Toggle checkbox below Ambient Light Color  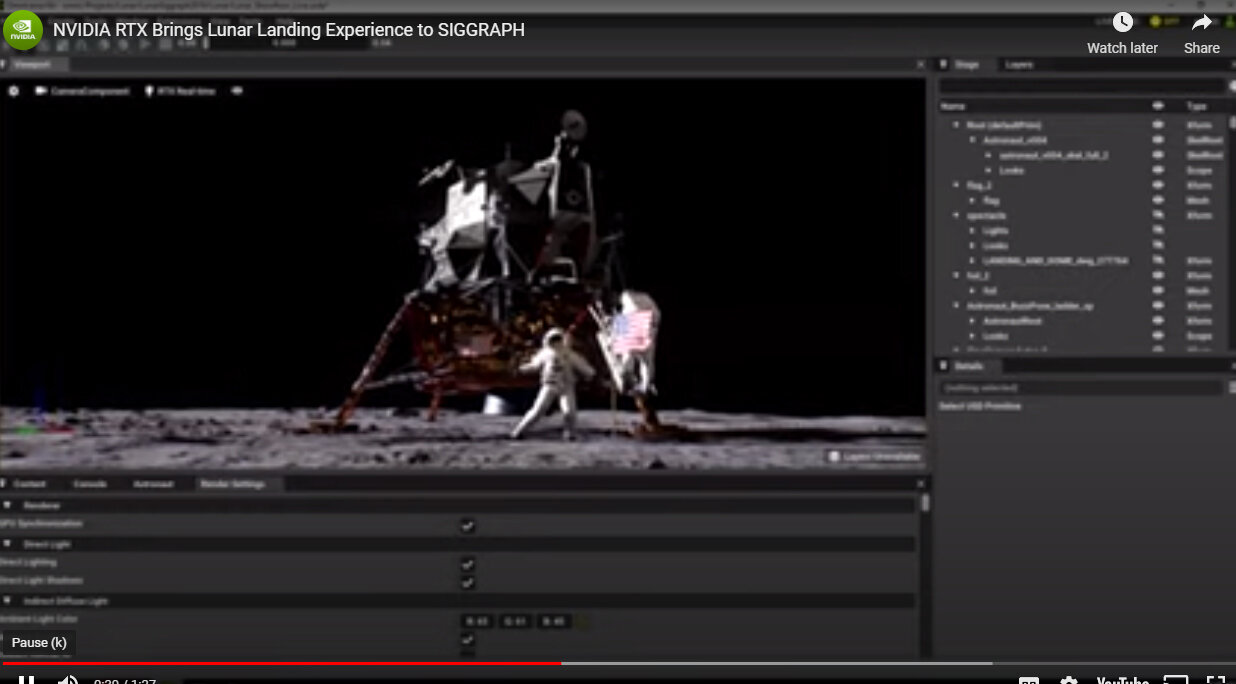click(467, 639)
